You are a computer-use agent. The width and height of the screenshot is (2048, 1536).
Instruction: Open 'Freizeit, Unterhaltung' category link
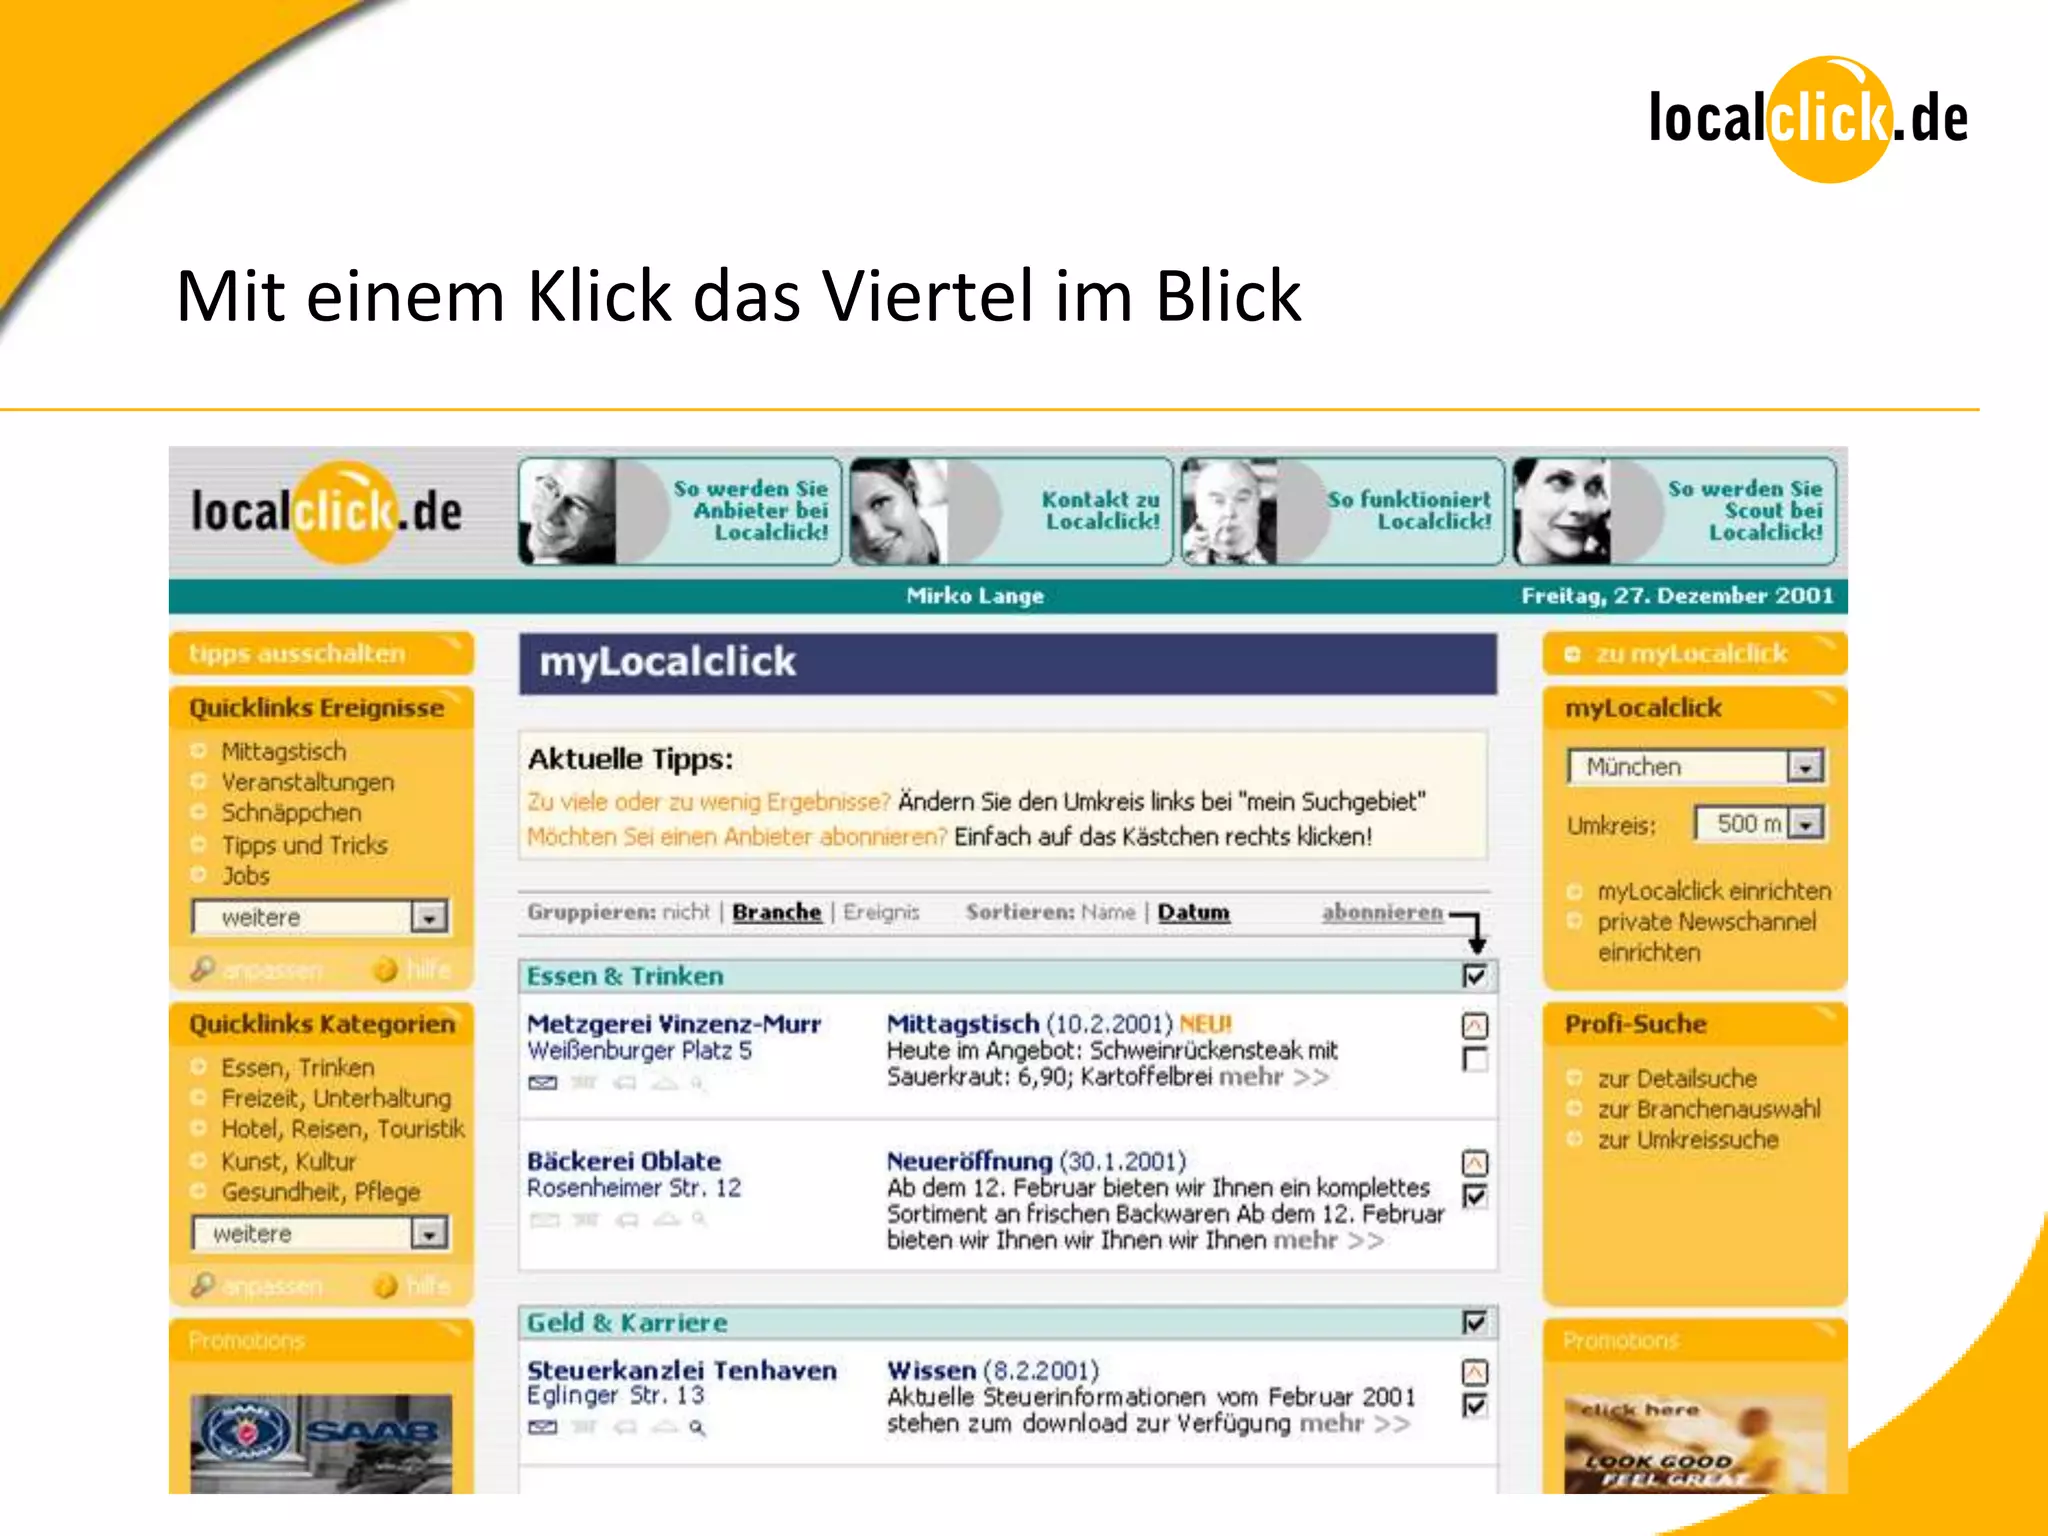336,1098
